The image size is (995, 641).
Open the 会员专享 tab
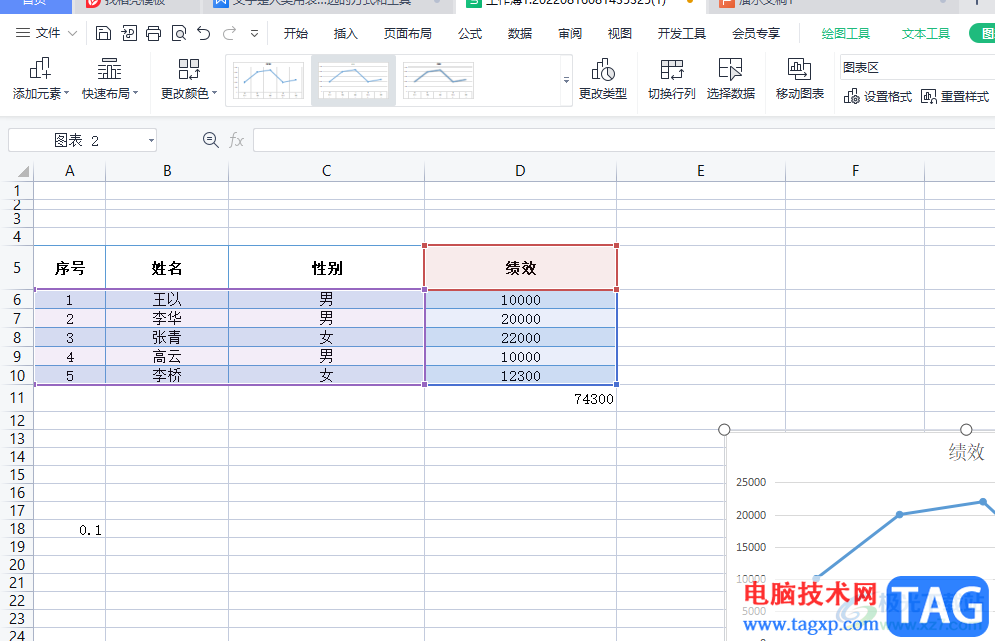[x=756, y=34]
